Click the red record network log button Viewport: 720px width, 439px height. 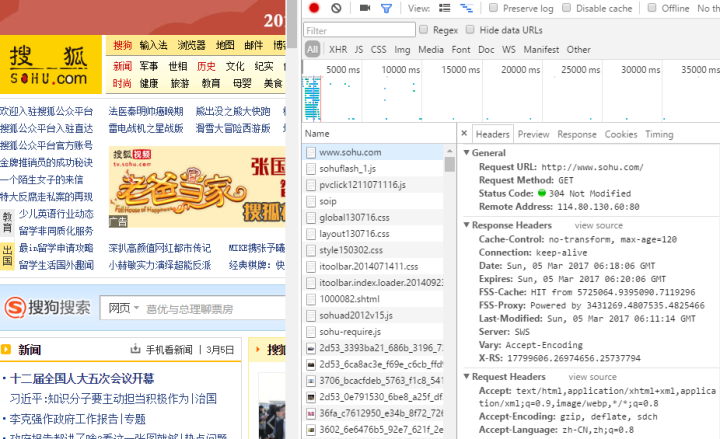[x=314, y=8]
